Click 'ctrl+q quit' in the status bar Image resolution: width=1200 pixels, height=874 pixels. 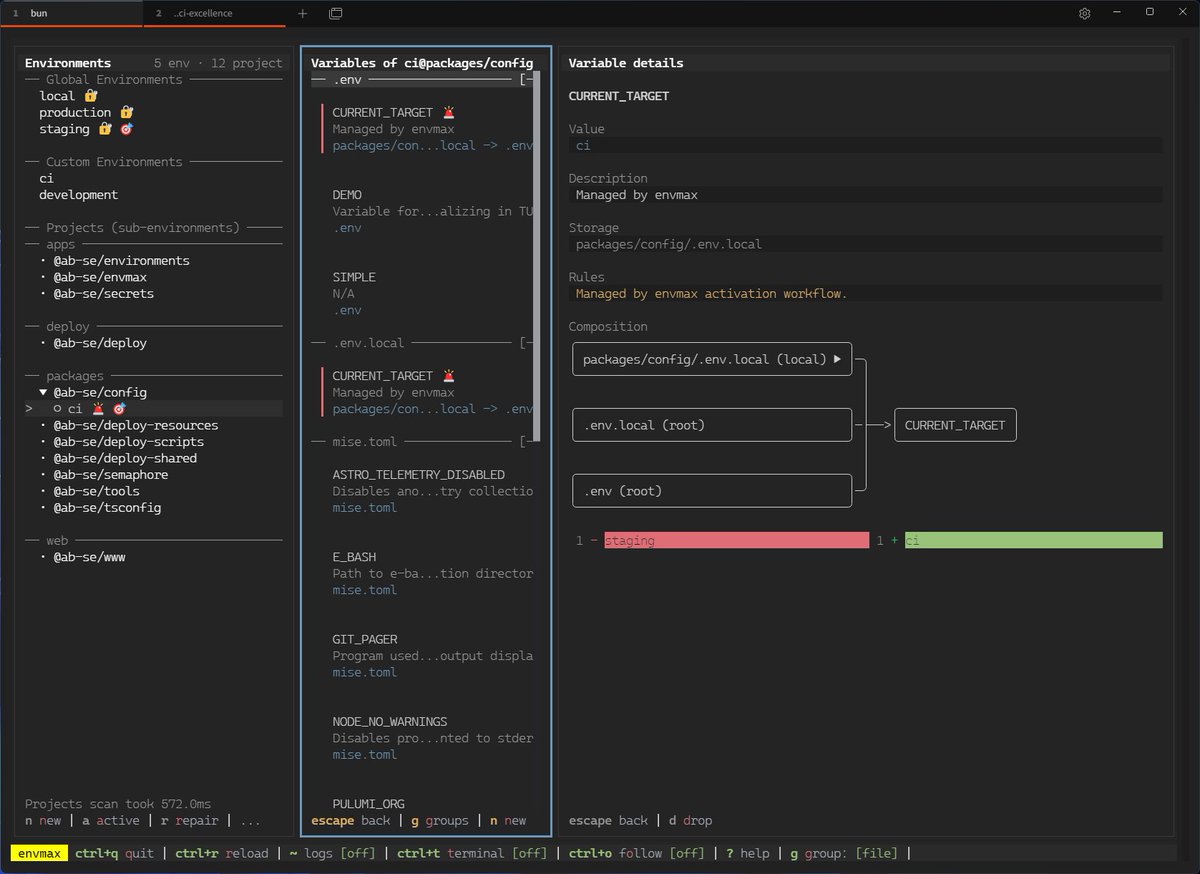tap(114, 853)
